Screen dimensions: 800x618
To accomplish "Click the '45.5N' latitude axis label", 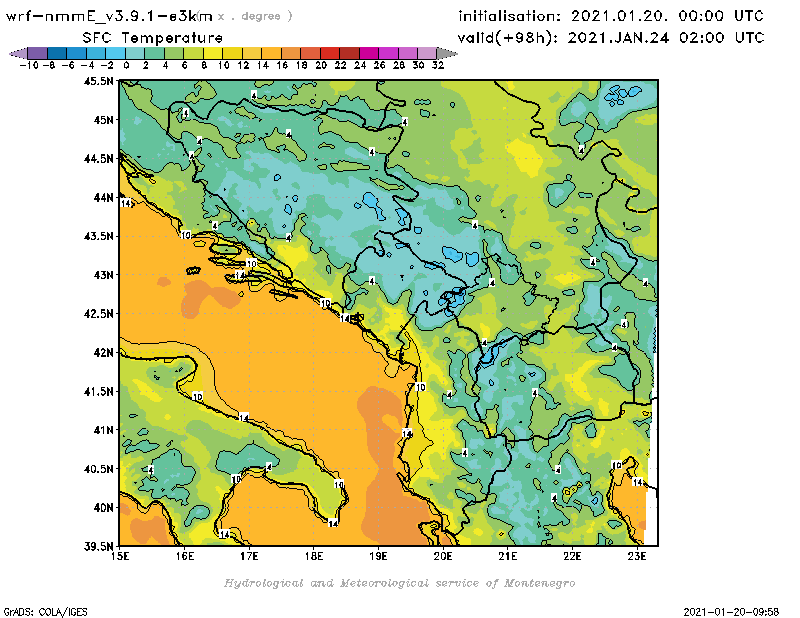I will coord(98,81).
